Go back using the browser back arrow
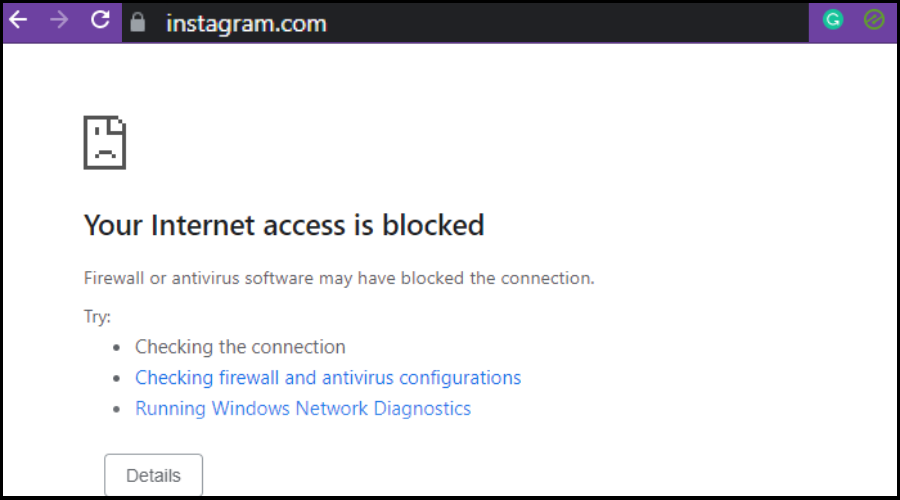 coord(18,20)
